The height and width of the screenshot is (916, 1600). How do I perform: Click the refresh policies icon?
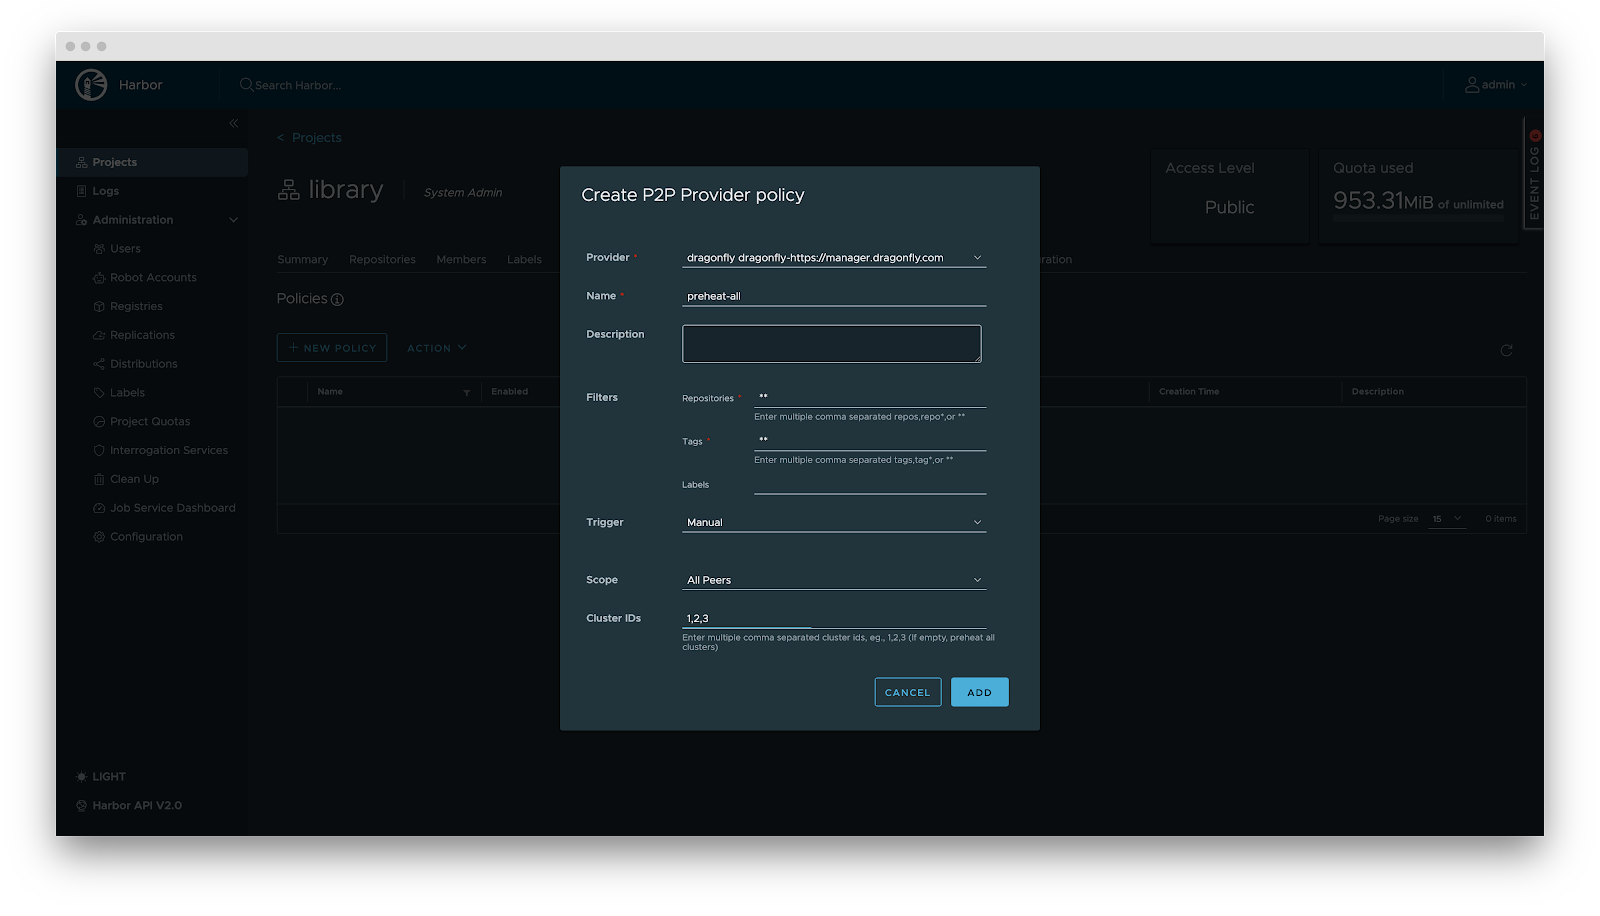pyautogui.click(x=1506, y=350)
